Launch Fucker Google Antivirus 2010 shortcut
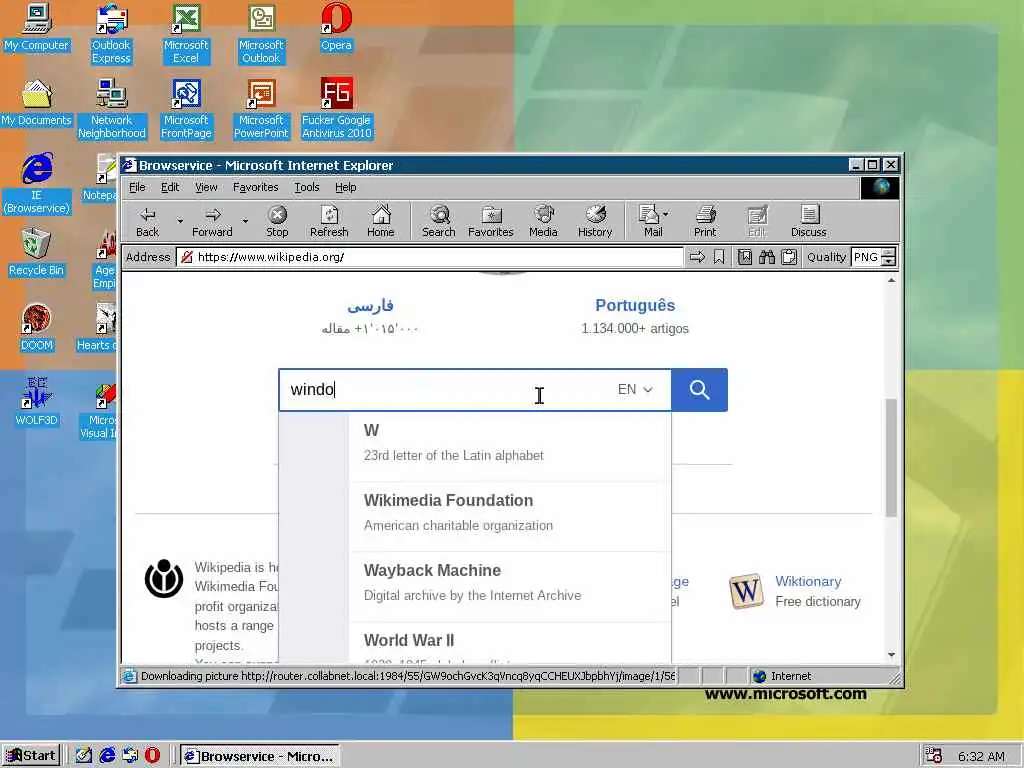 click(336, 109)
